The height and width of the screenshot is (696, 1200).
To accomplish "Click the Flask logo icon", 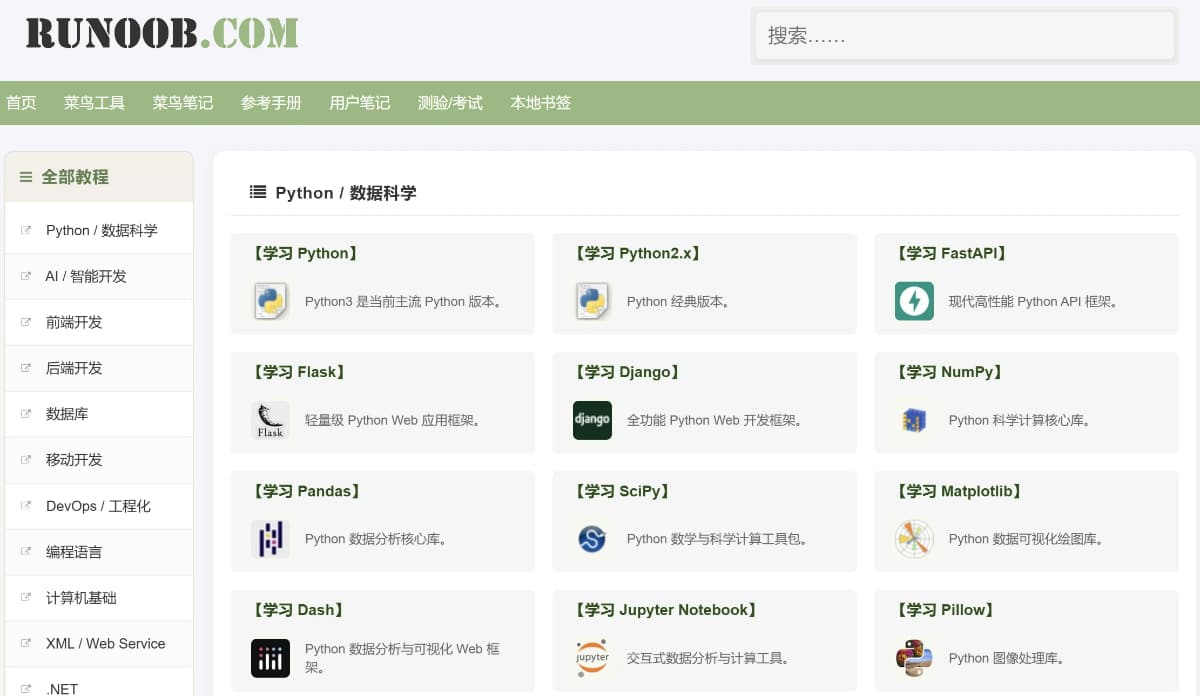I will click(x=270, y=420).
